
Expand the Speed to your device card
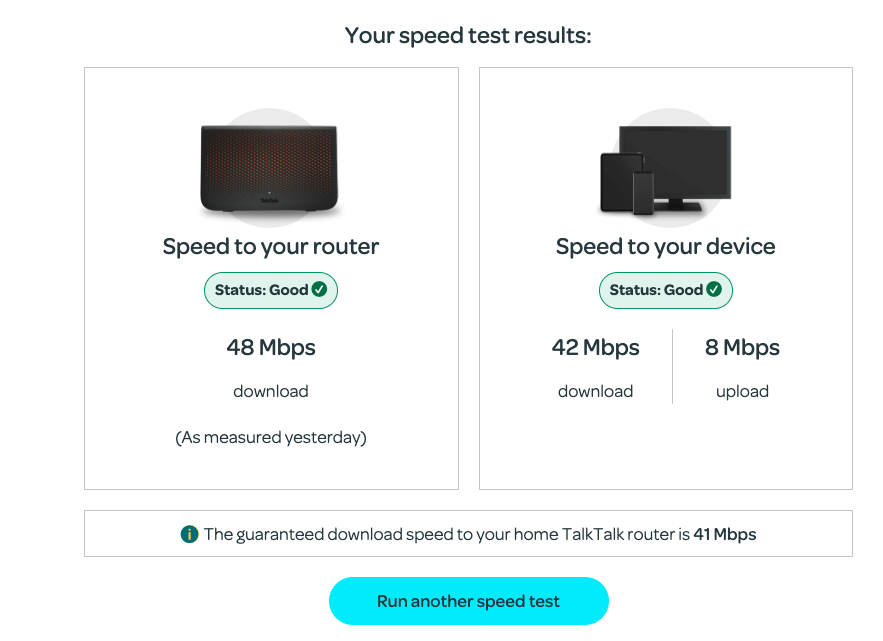pyautogui.click(x=665, y=277)
